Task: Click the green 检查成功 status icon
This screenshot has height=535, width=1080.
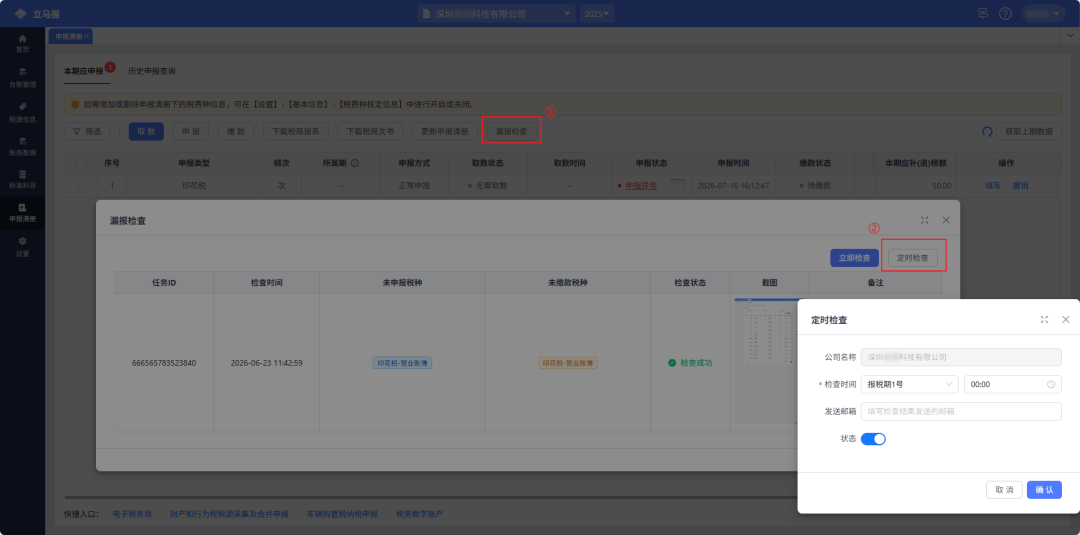Action: [x=672, y=362]
